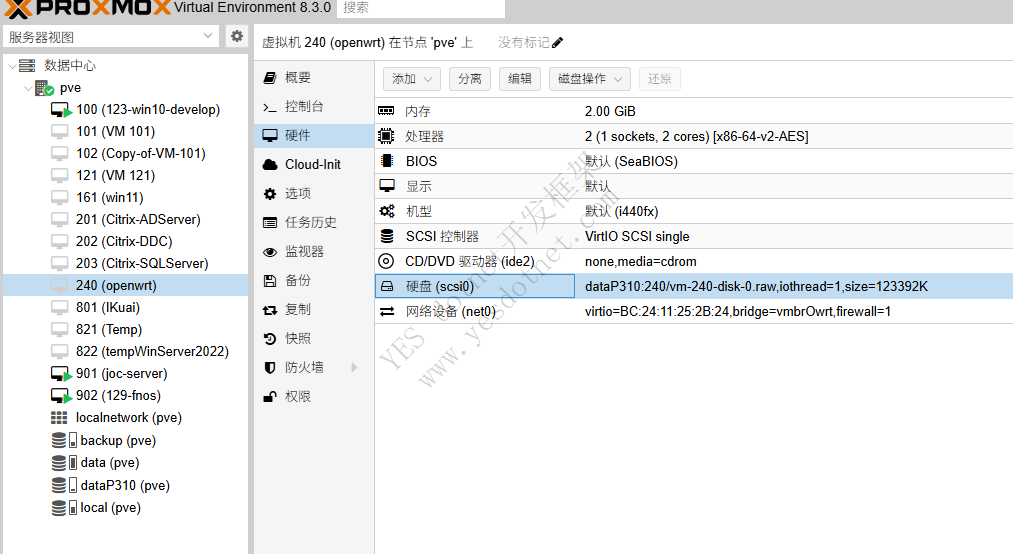Click the 还原 revert button
1013x554 pixels.
point(660,79)
